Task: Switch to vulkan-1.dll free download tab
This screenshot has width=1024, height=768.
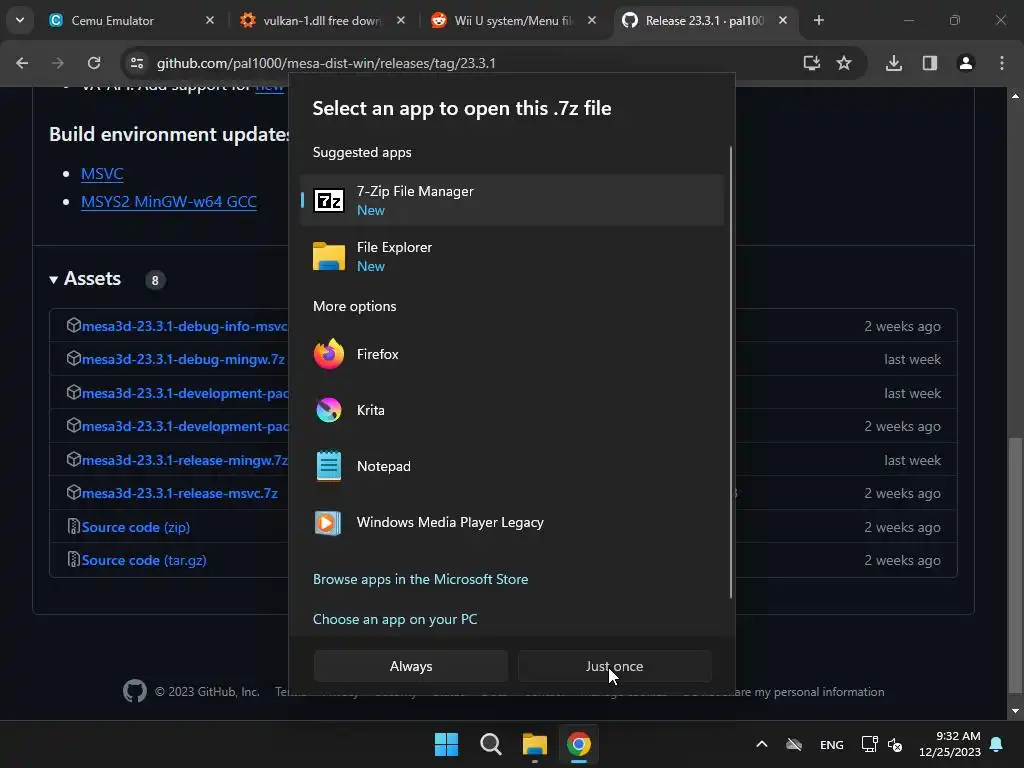Action: [x=323, y=20]
